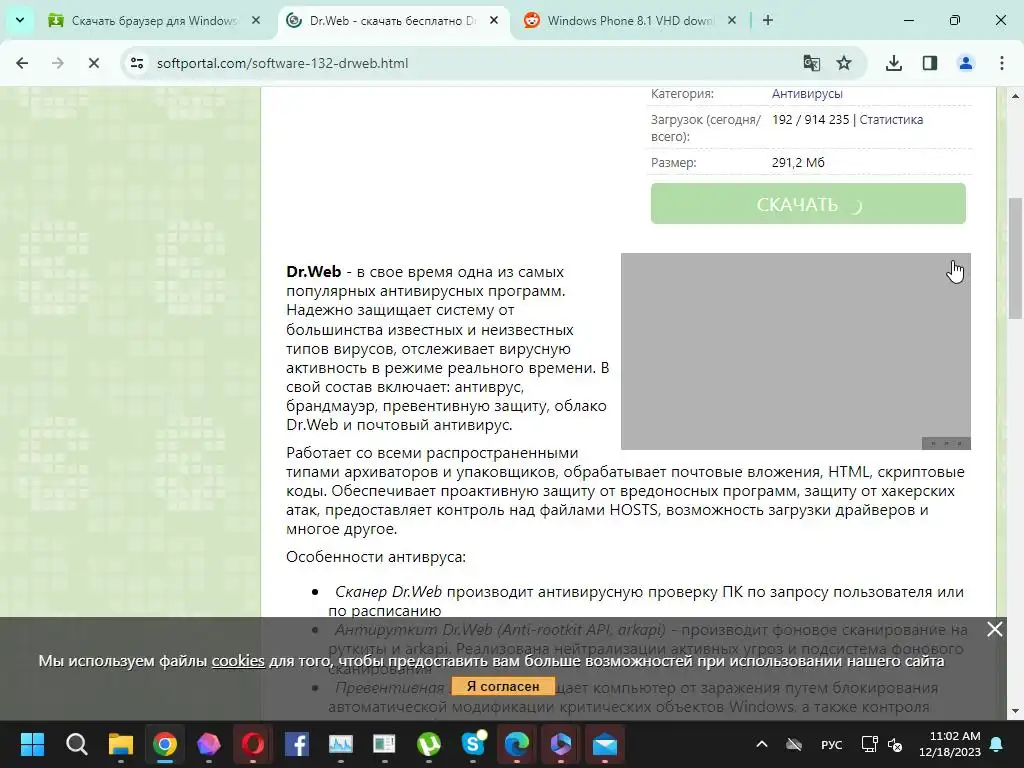
Task: Toggle the Chrome side panel
Action: (x=930, y=63)
